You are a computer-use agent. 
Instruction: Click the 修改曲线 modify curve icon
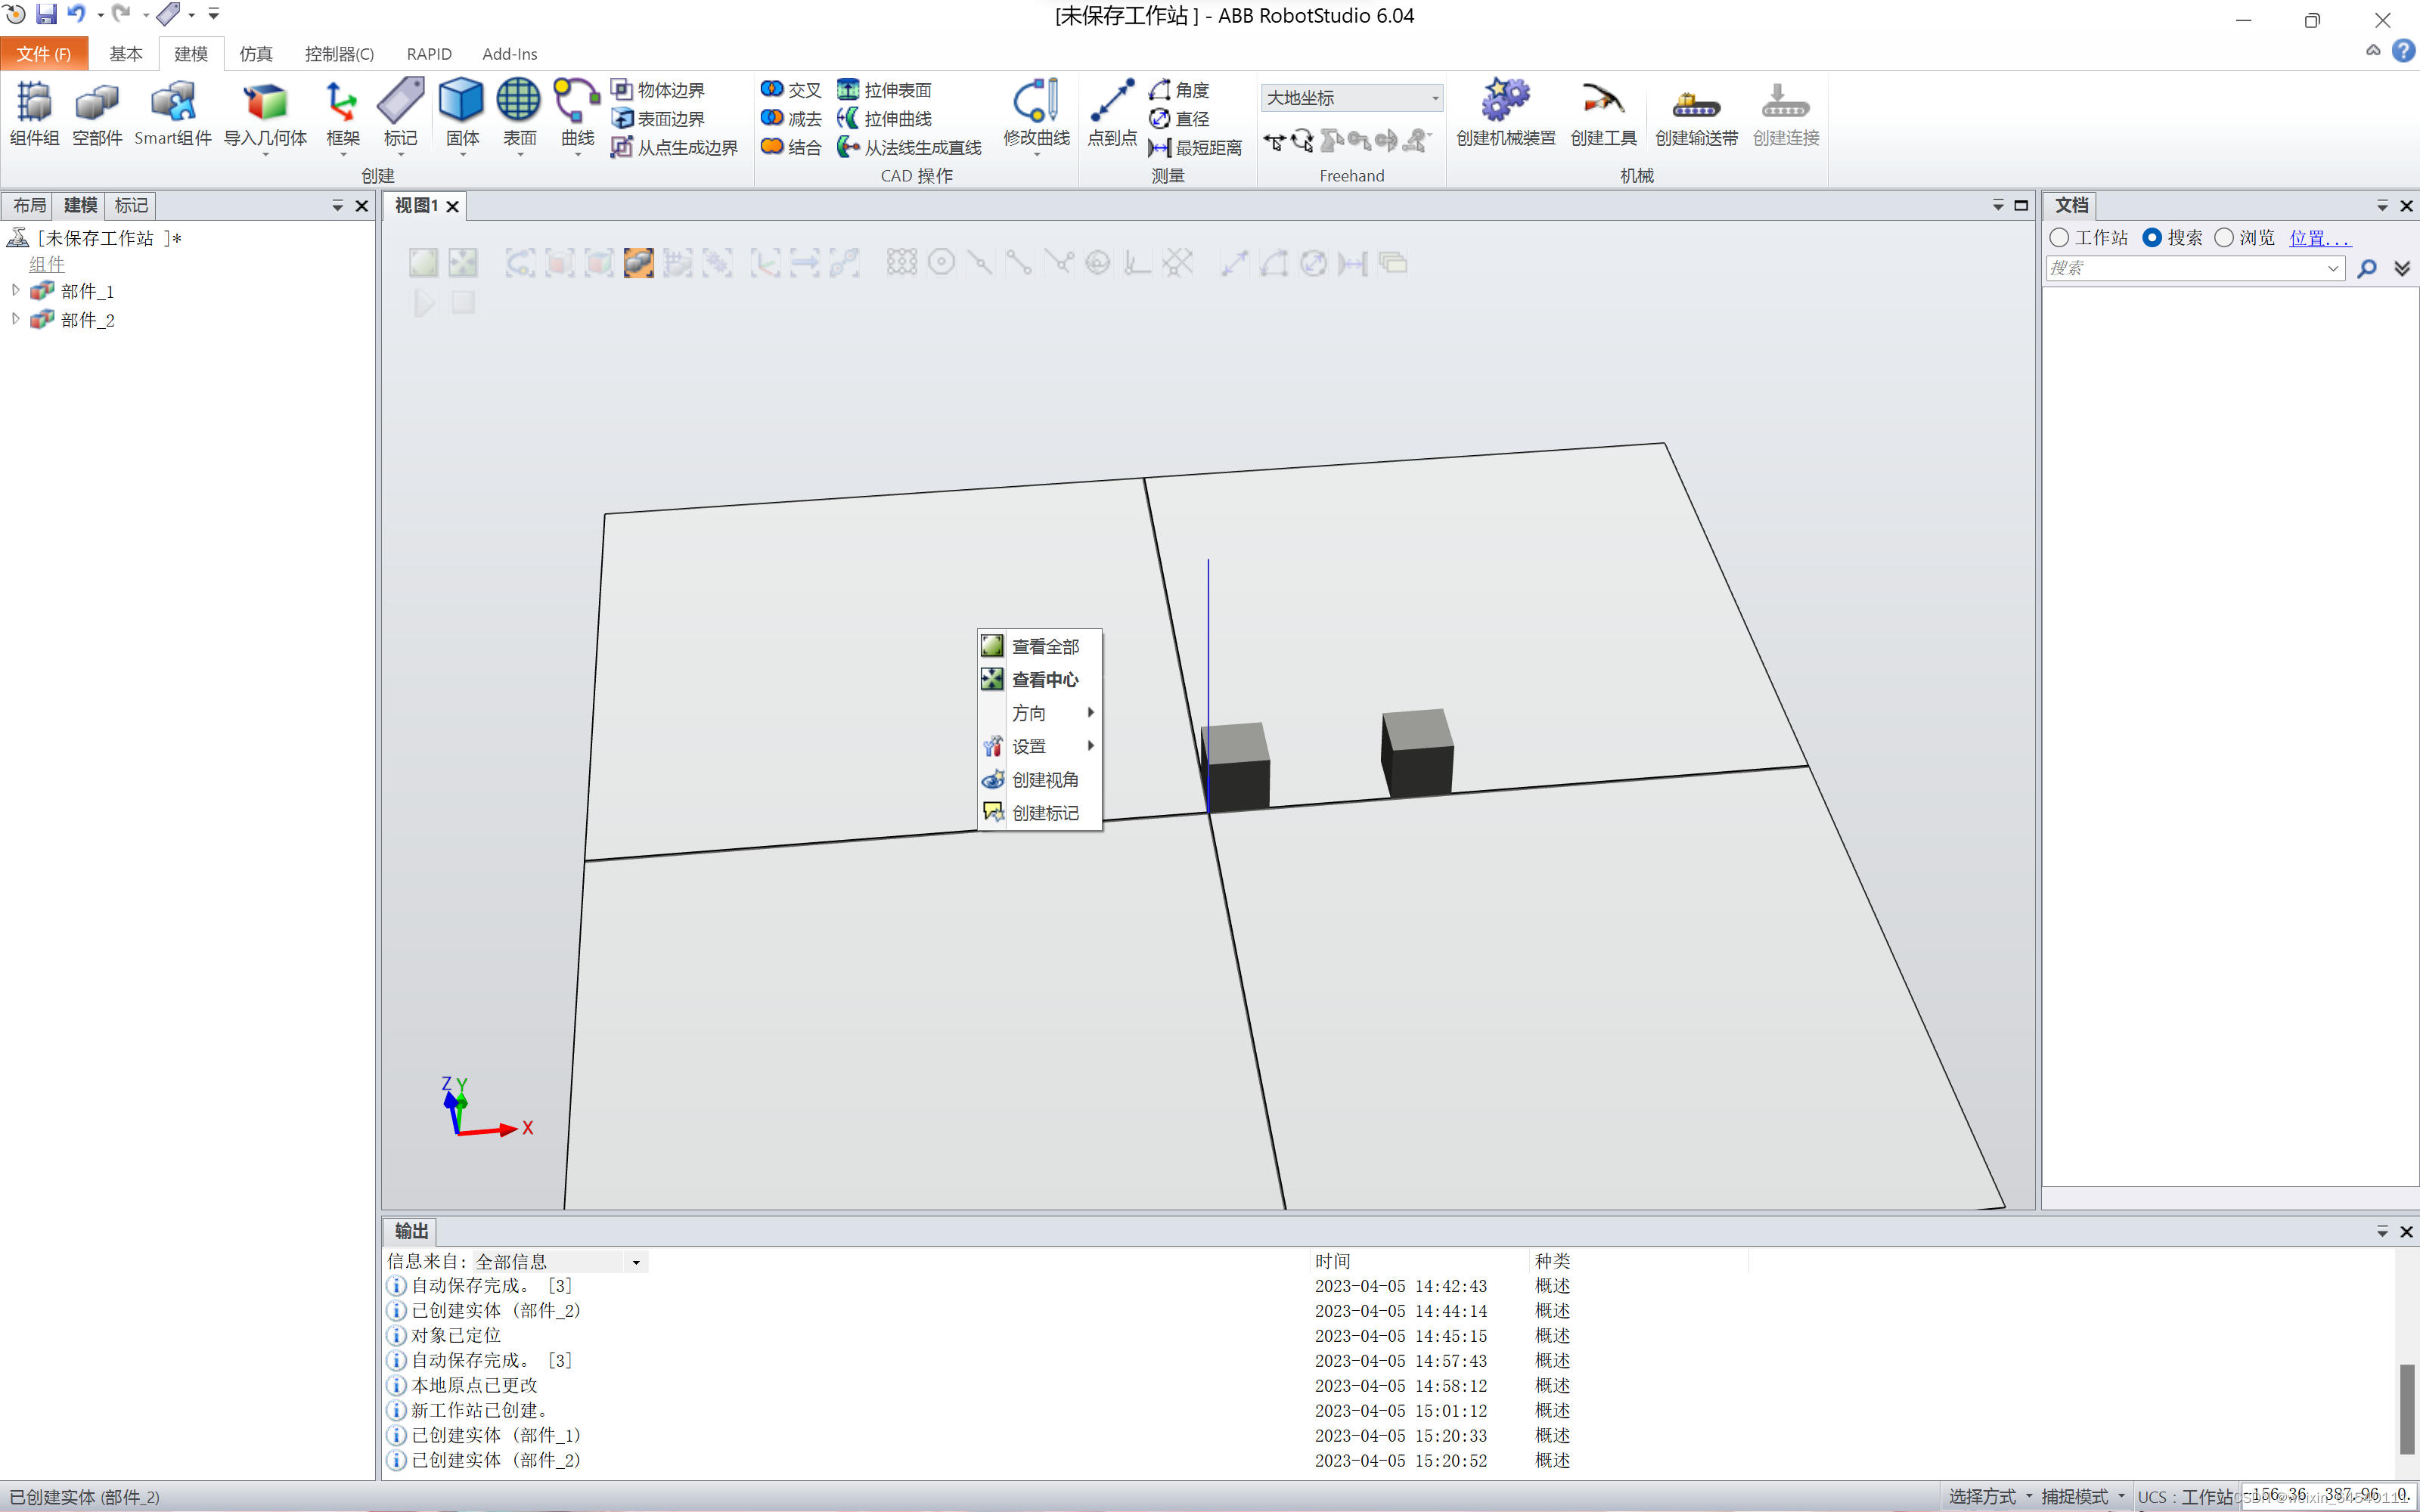pyautogui.click(x=1036, y=112)
